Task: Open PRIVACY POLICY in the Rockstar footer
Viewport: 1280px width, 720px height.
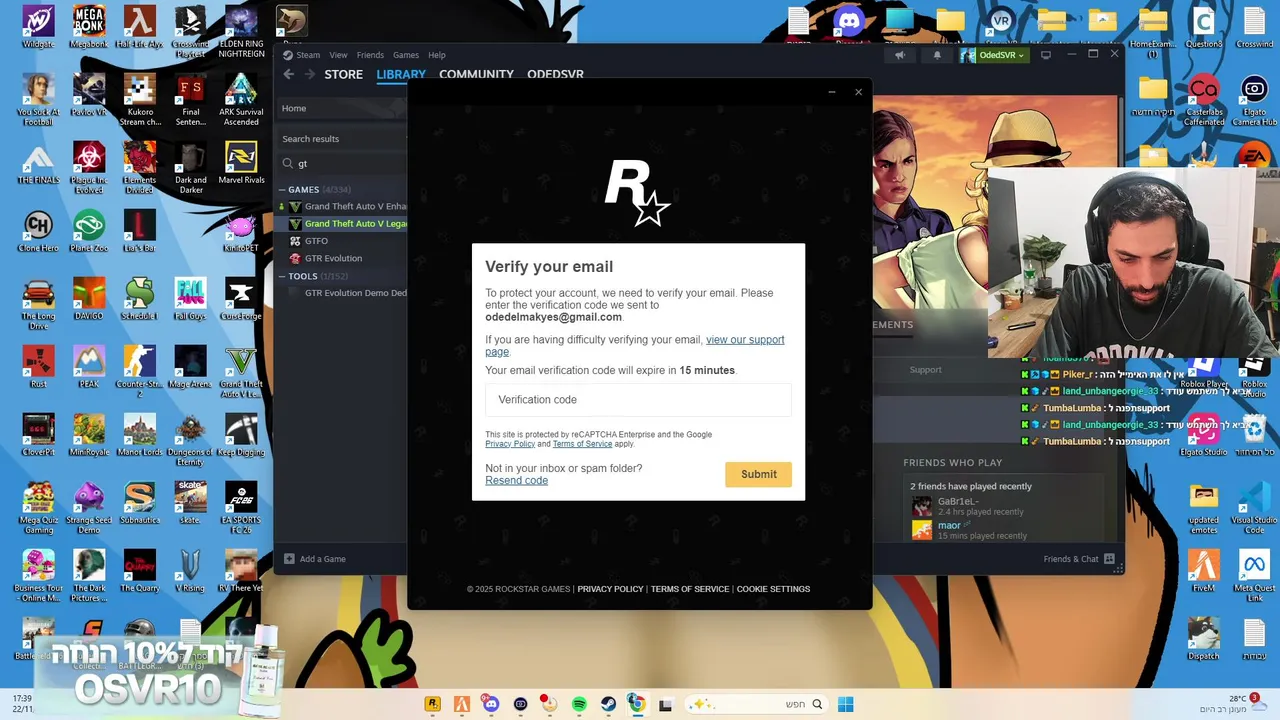Action: (x=610, y=589)
